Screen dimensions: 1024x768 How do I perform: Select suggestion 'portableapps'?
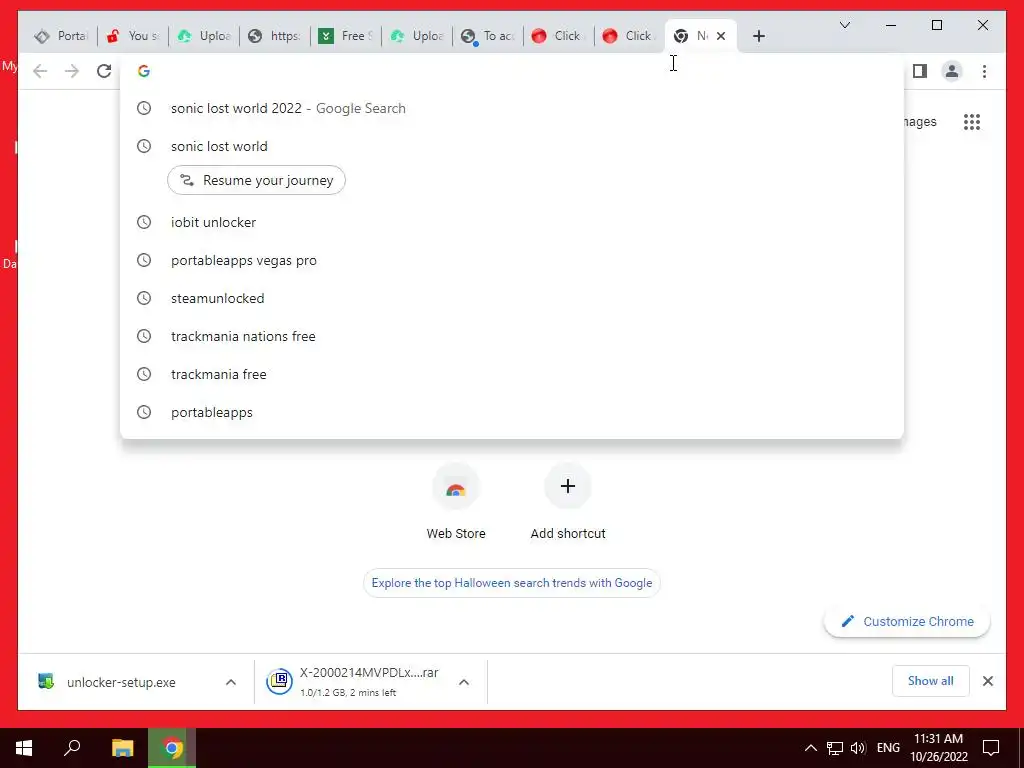pyautogui.click(x=511, y=411)
